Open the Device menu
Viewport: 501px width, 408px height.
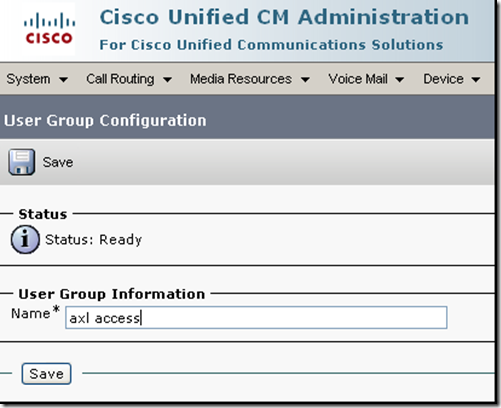443,79
